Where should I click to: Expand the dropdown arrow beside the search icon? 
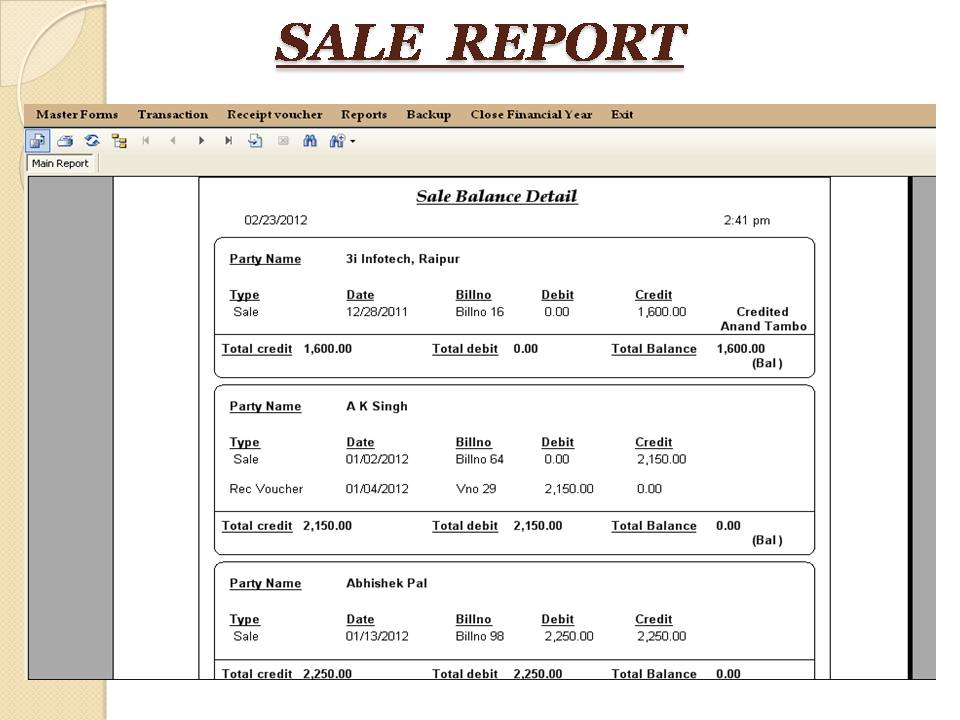[353, 141]
